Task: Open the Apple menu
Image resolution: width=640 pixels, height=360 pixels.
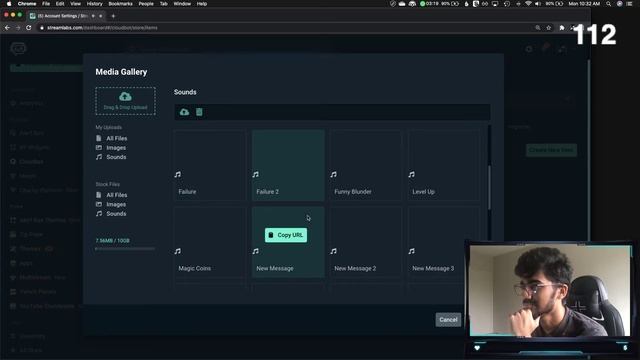Action: pos(9,4)
